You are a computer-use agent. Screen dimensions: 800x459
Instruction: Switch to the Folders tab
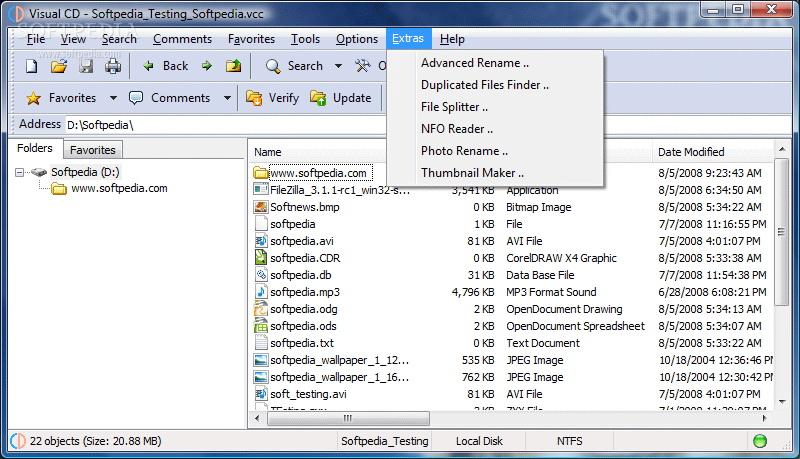tap(35, 148)
